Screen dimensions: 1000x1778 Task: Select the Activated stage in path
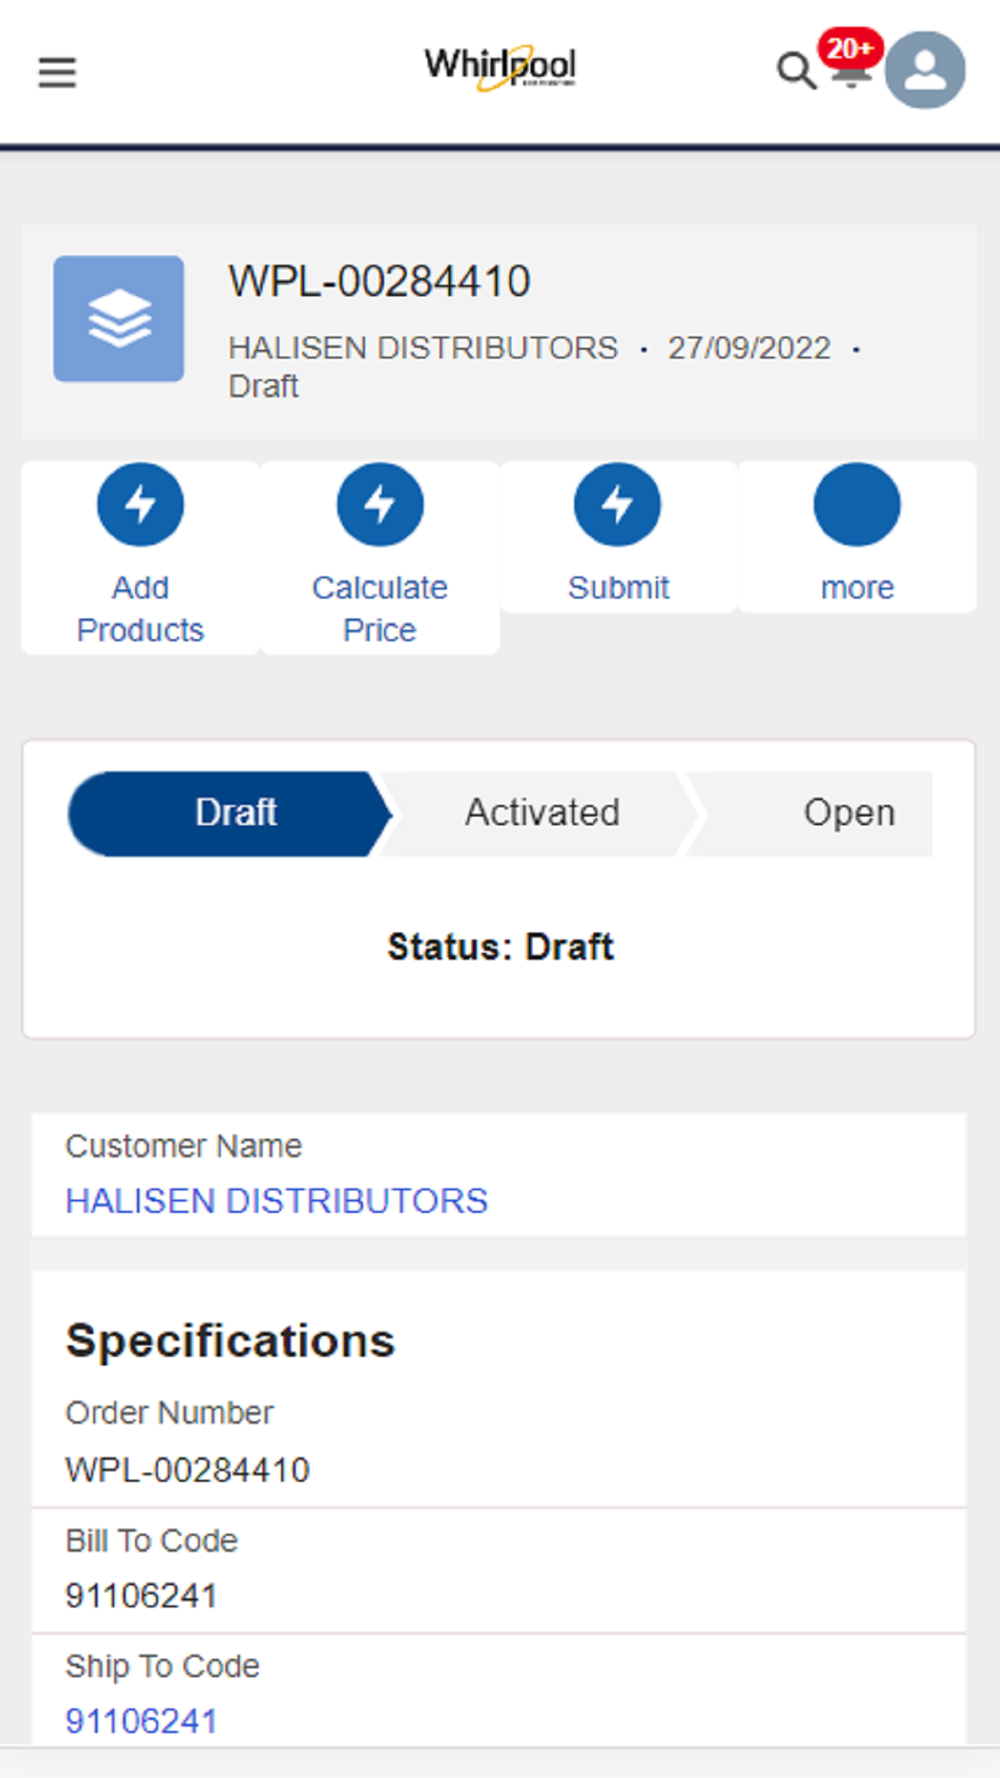point(541,813)
